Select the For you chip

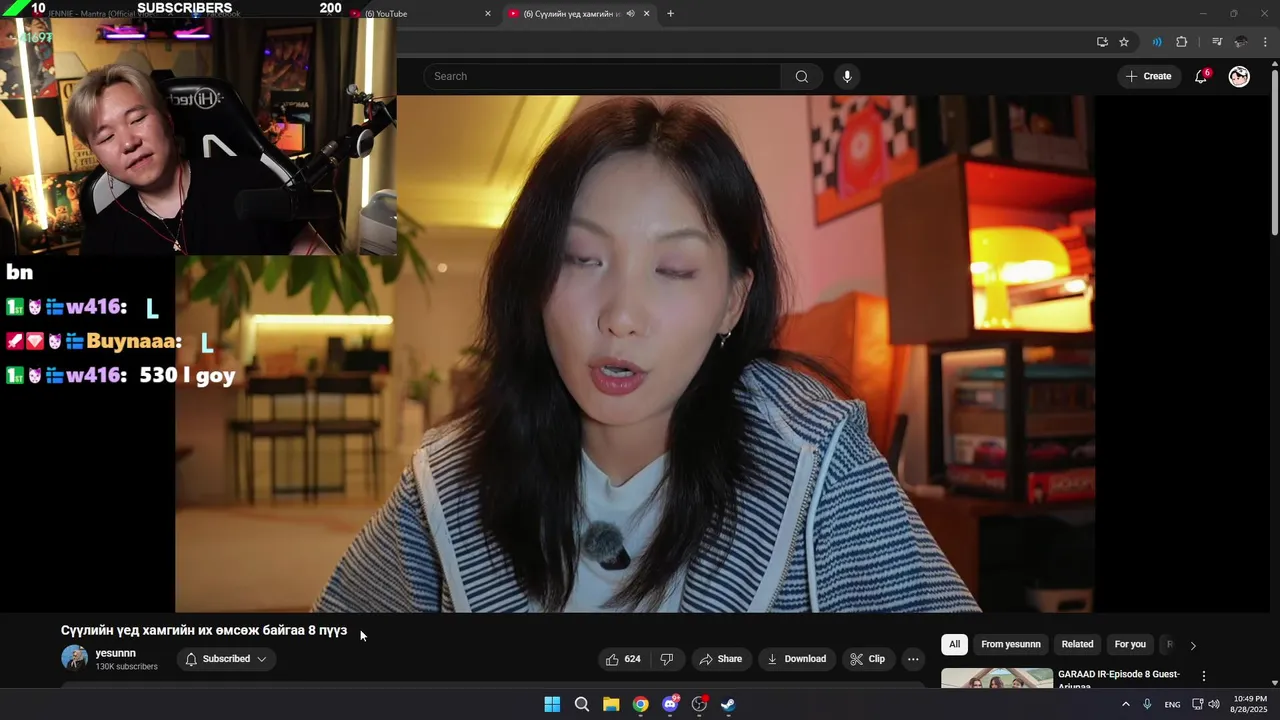[1130, 644]
